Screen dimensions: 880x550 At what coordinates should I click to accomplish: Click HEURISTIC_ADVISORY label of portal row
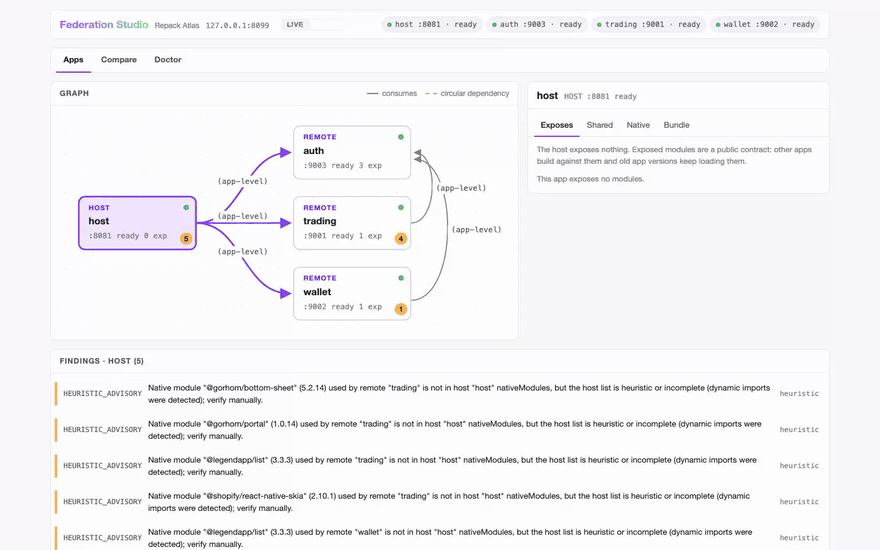coord(102,429)
